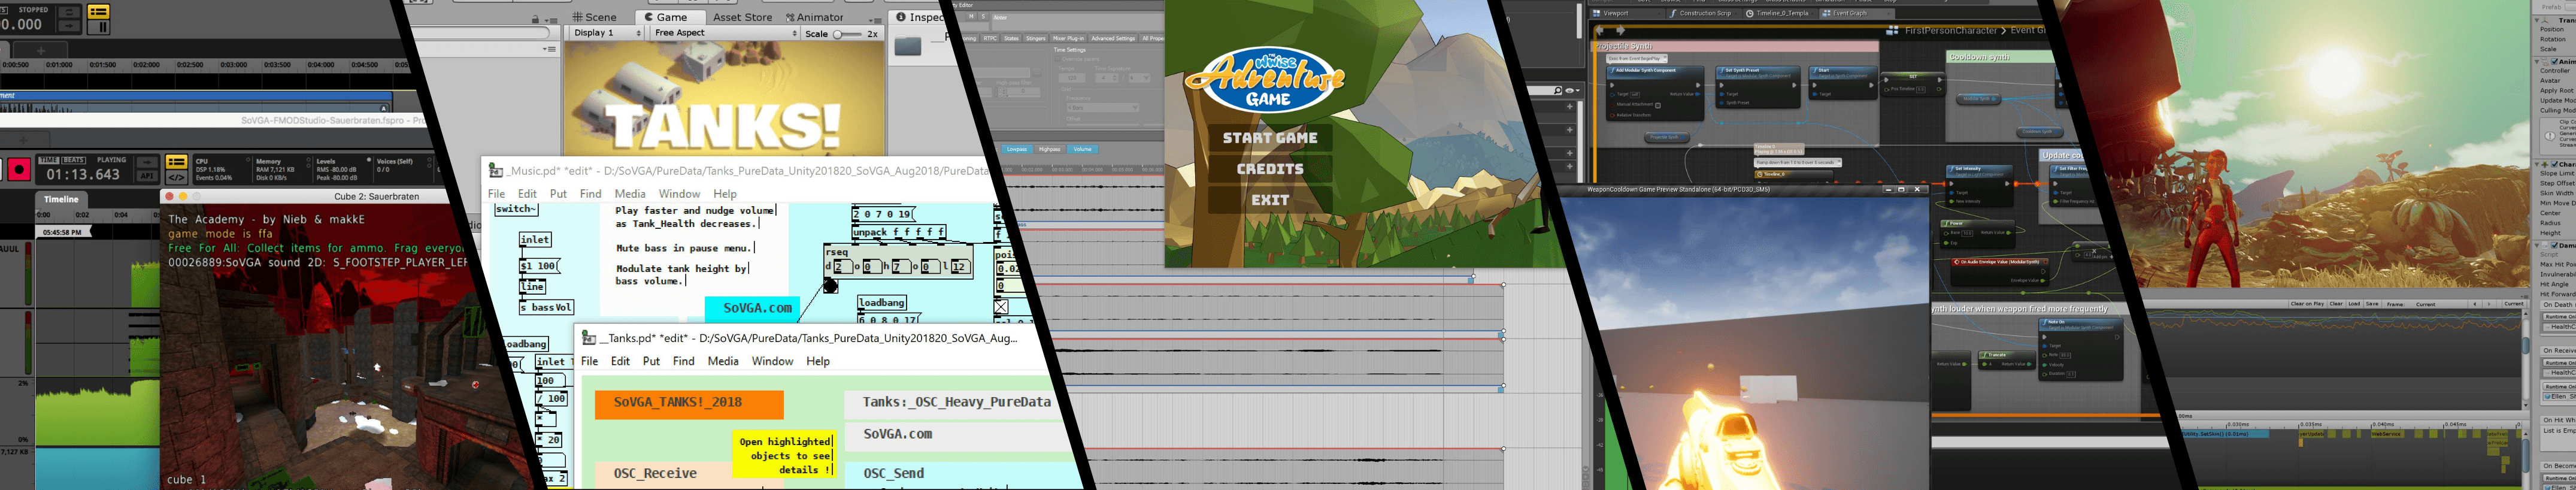Image resolution: width=2576 pixels, height=490 pixels.
Task: Toggle the Manual Attachment checkbox on node
Action: click(1657, 105)
